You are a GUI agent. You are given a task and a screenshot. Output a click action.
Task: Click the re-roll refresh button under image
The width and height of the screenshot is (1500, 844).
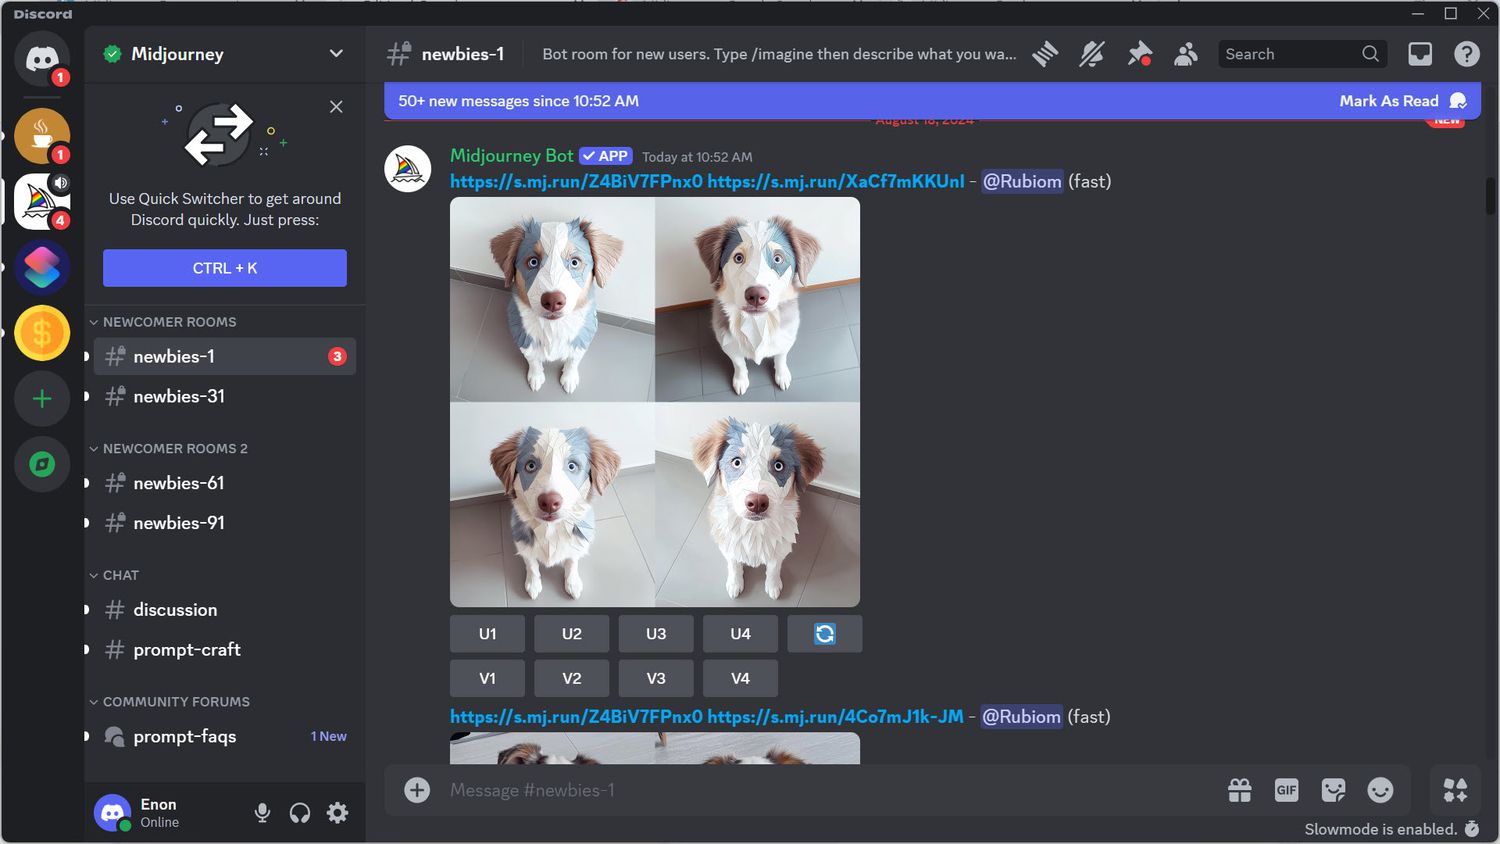tap(824, 634)
